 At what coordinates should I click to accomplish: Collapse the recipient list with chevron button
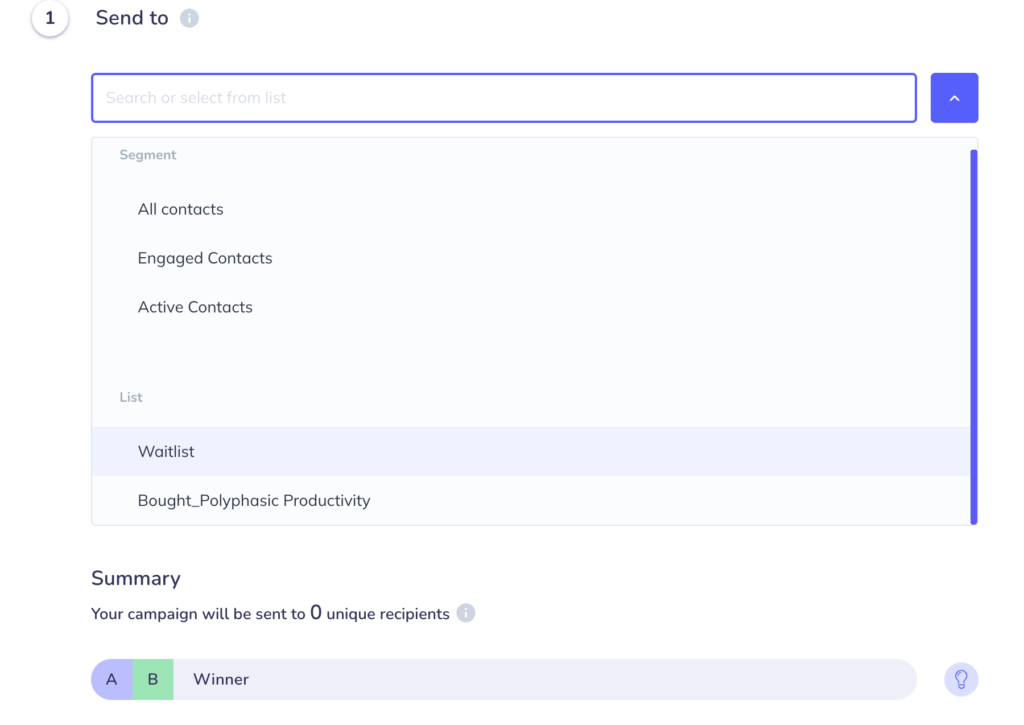(954, 98)
